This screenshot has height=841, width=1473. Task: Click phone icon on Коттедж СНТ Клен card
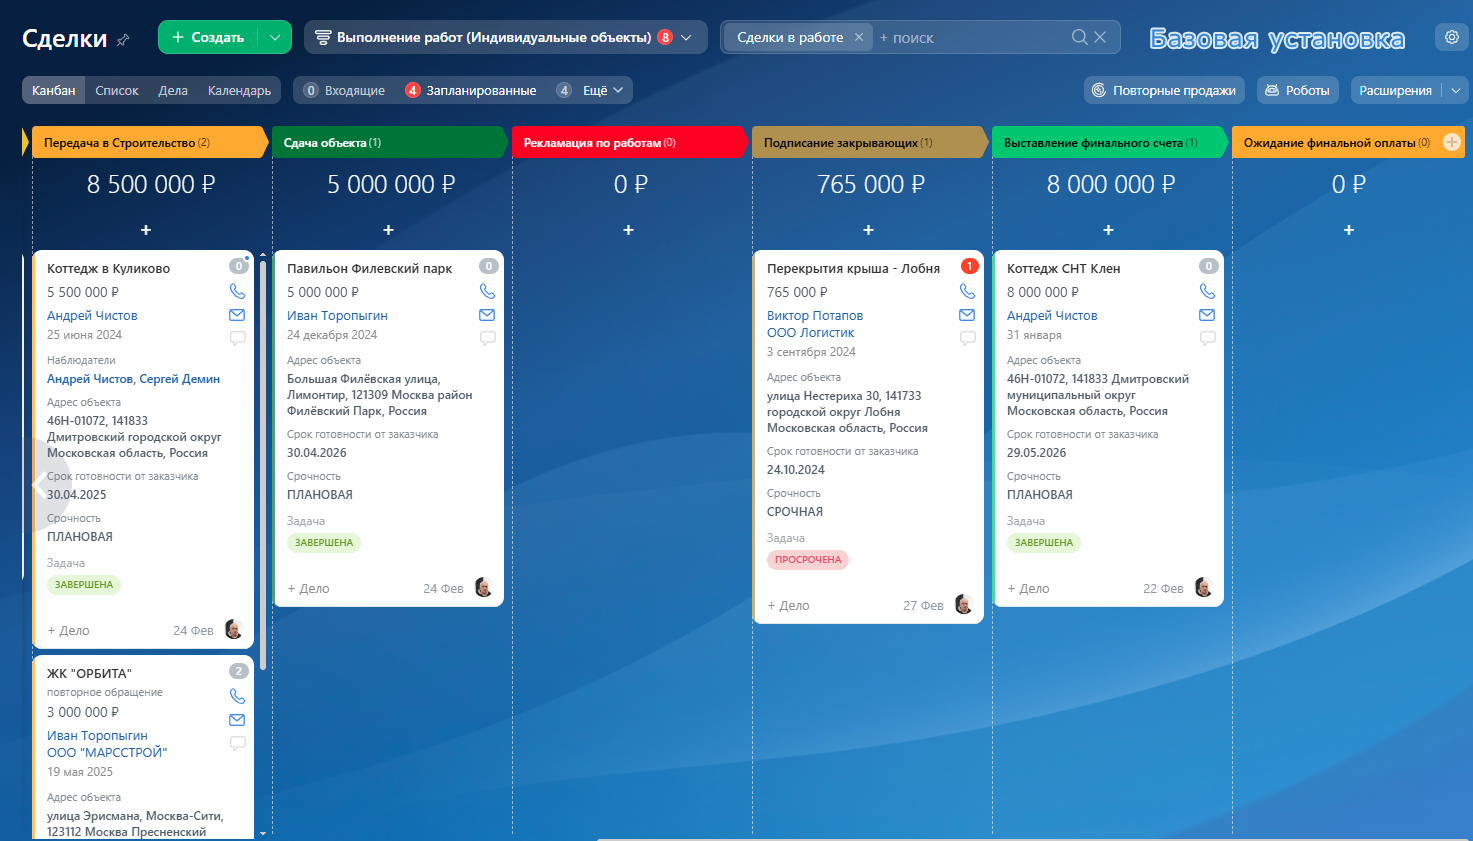pos(1207,291)
